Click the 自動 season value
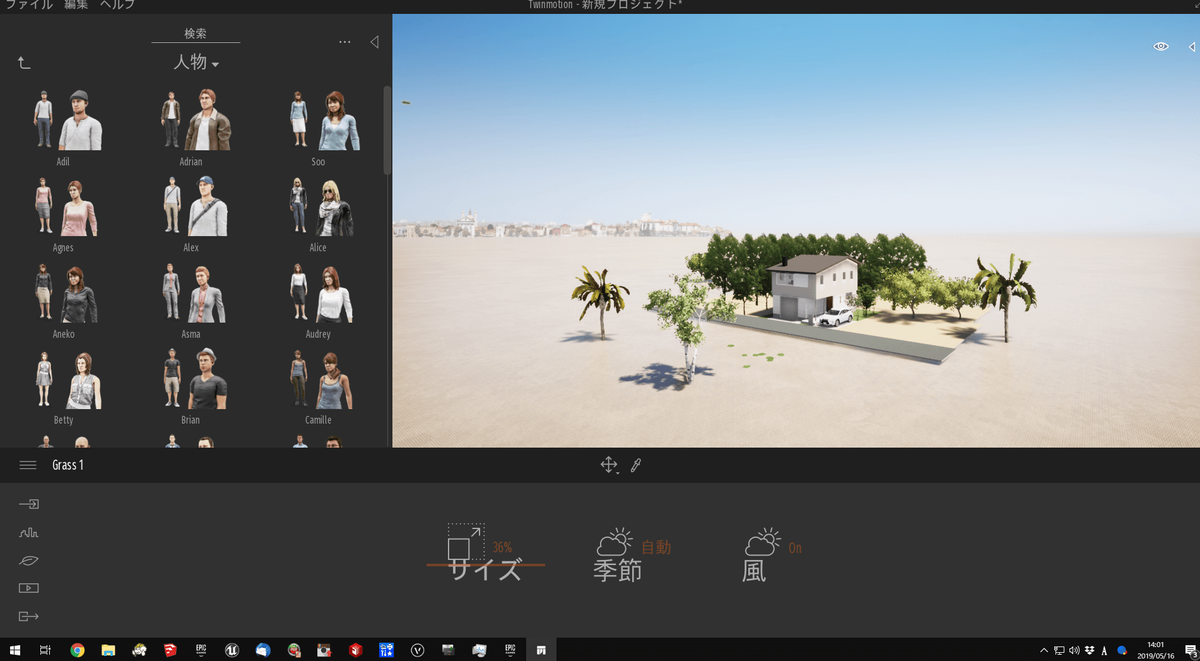 (656, 547)
